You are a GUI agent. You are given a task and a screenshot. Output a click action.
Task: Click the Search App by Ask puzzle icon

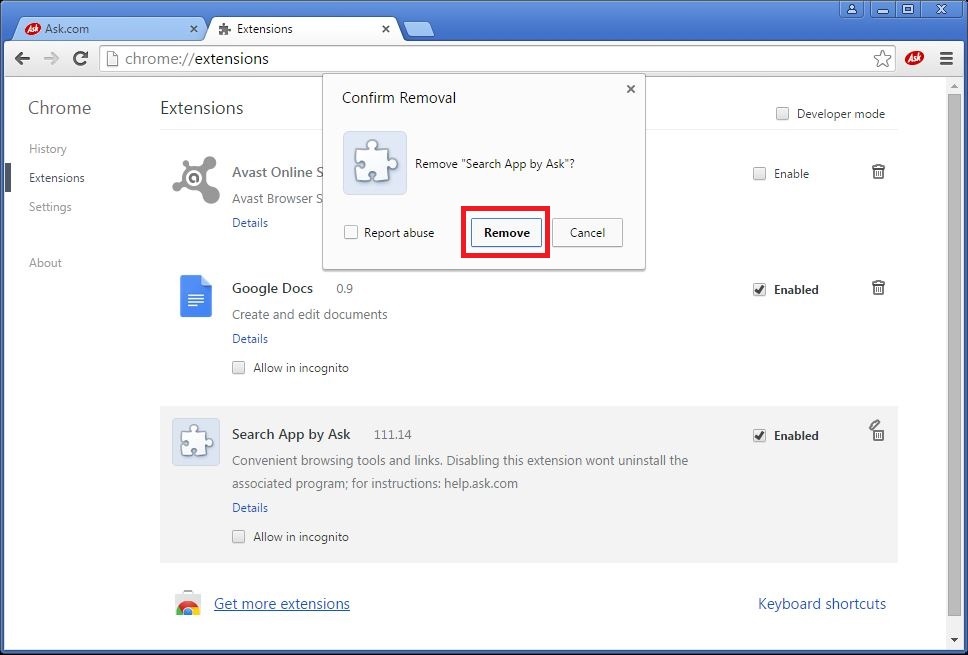(196, 442)
